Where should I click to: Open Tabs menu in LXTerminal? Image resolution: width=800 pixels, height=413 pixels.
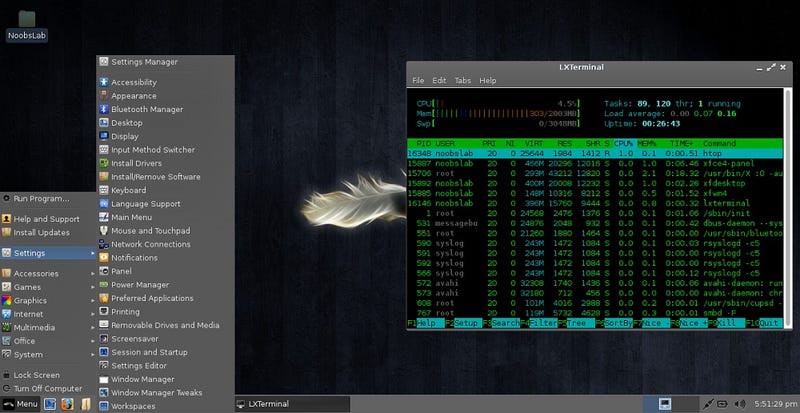[463, 81]
